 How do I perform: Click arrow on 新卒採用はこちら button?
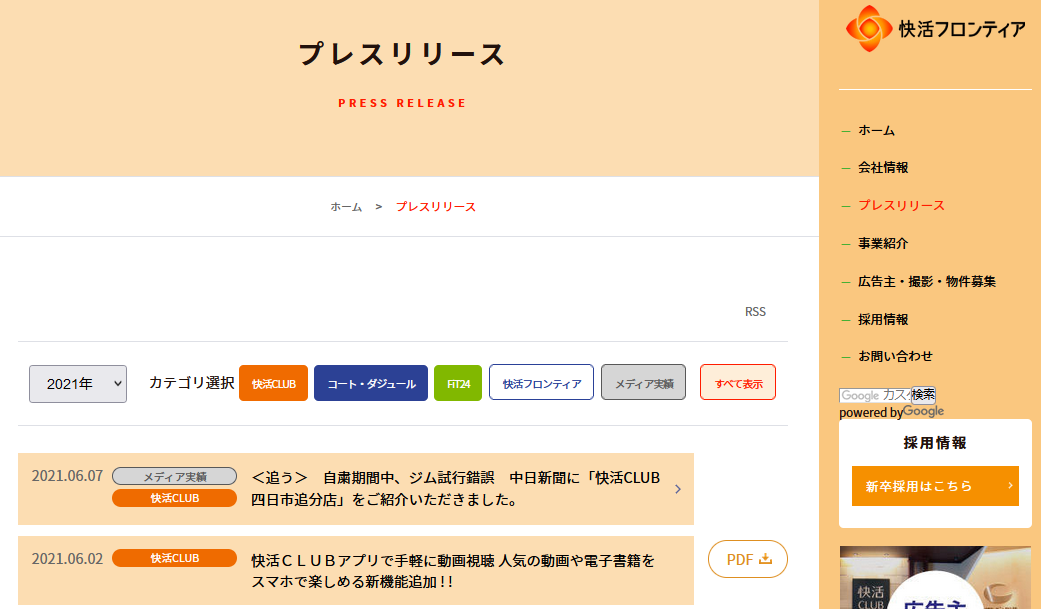pyautogui.click(x=1010, y=485)
